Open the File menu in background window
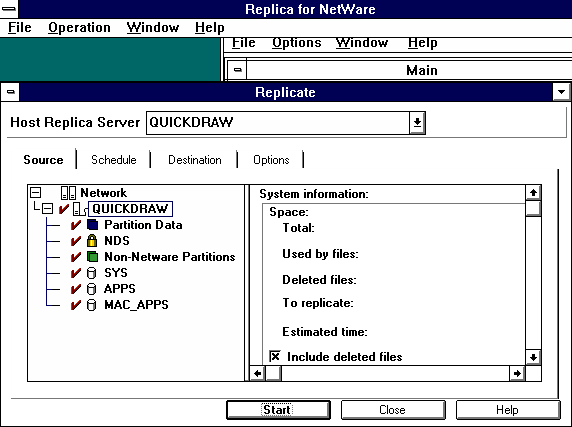 click(244, 43)
